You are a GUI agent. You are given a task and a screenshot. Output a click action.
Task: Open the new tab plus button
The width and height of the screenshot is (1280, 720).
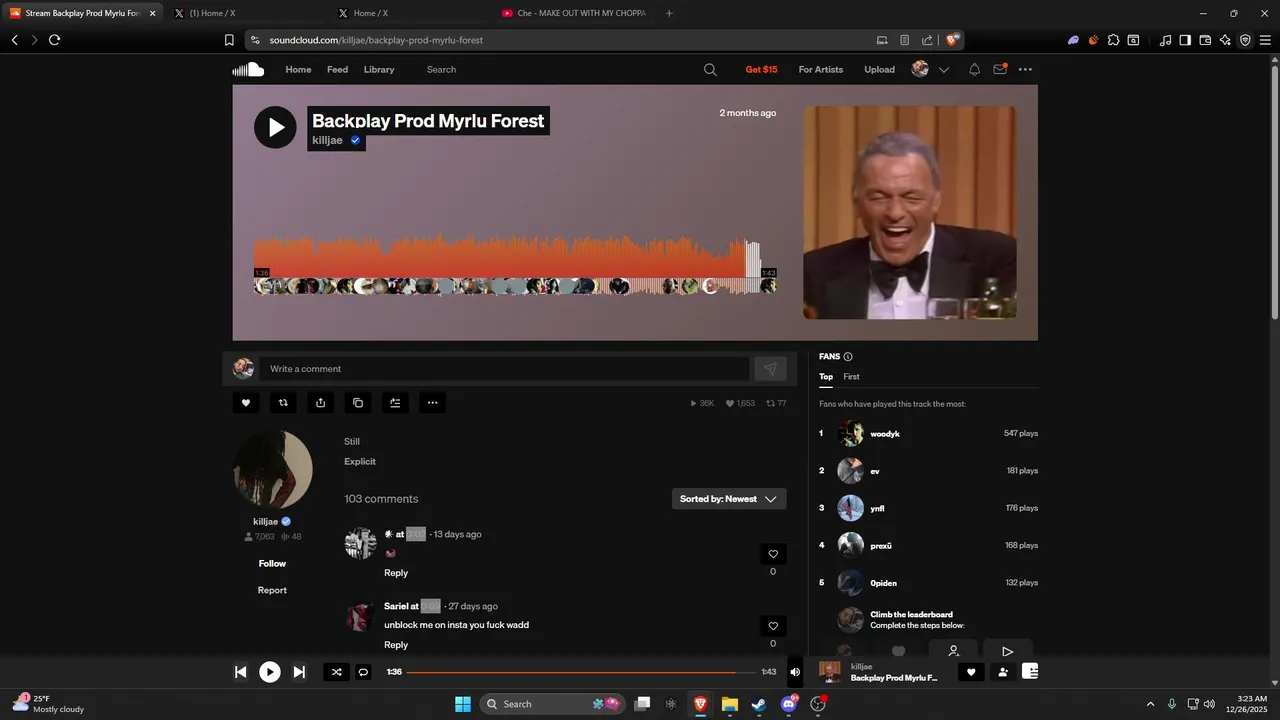coord(669,13)
